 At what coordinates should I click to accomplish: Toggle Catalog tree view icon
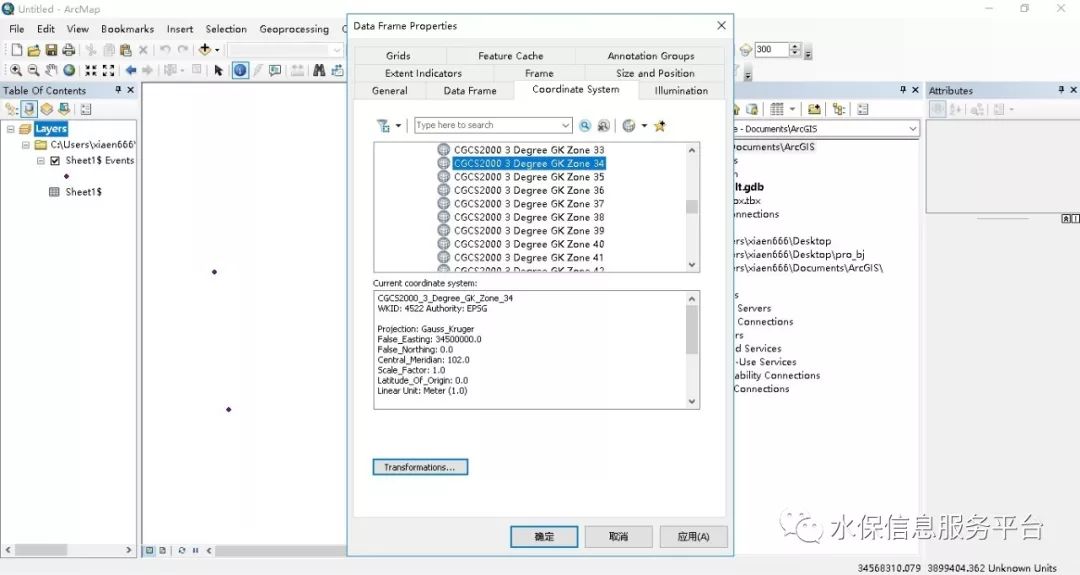[838, 109]
